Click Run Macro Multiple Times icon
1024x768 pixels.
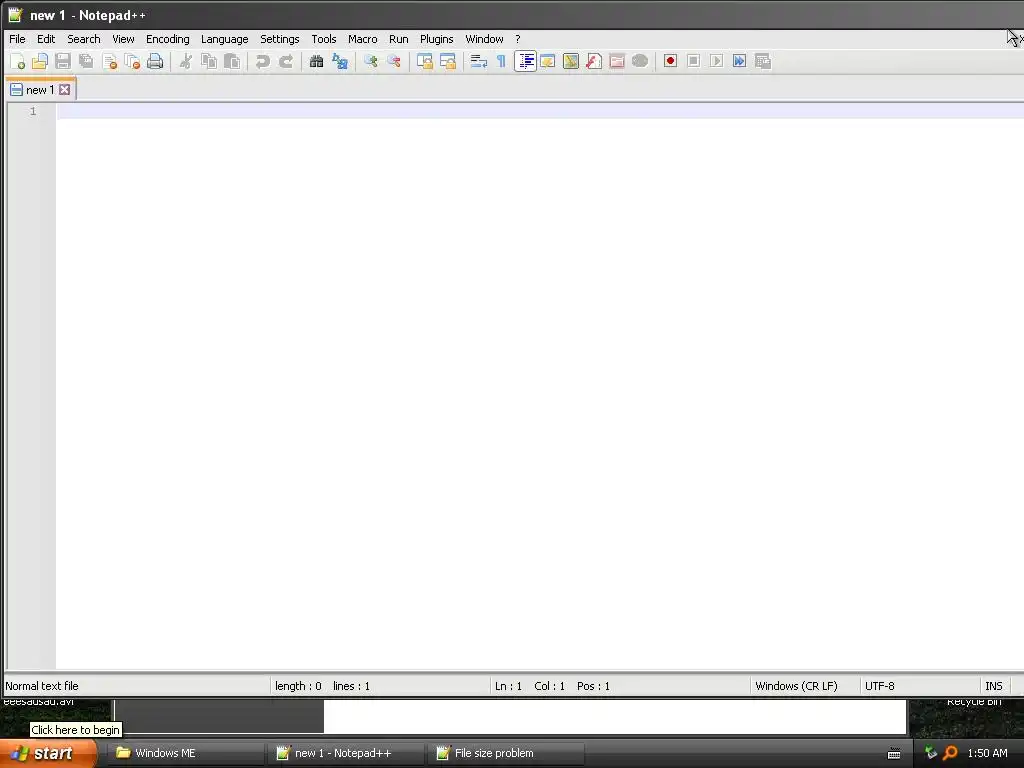tap(739, 61)
